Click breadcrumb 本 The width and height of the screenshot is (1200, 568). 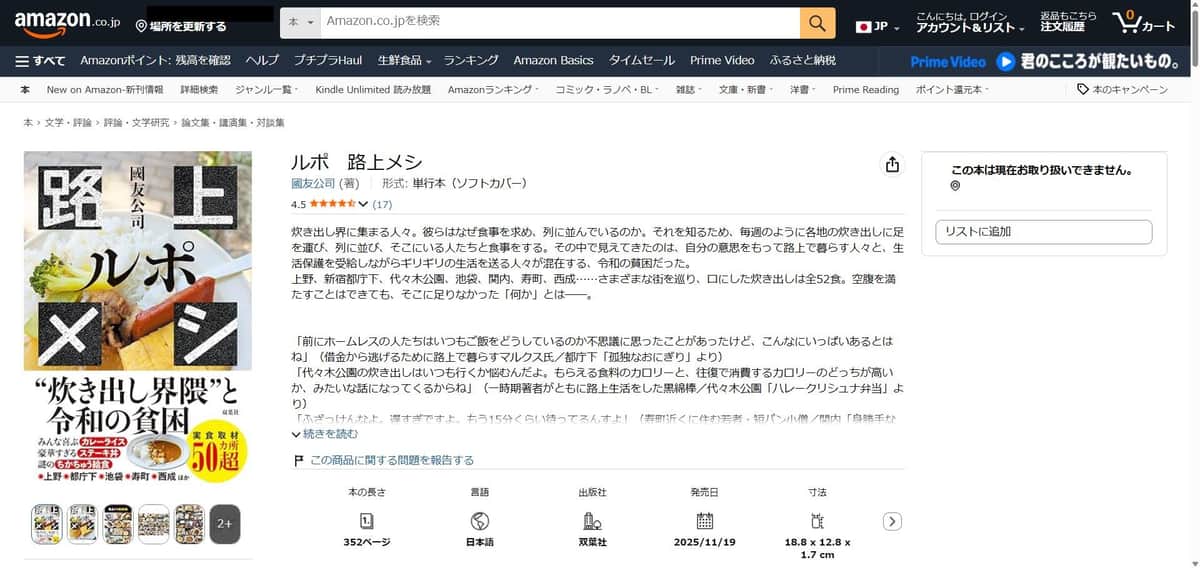tap(27, 123)
